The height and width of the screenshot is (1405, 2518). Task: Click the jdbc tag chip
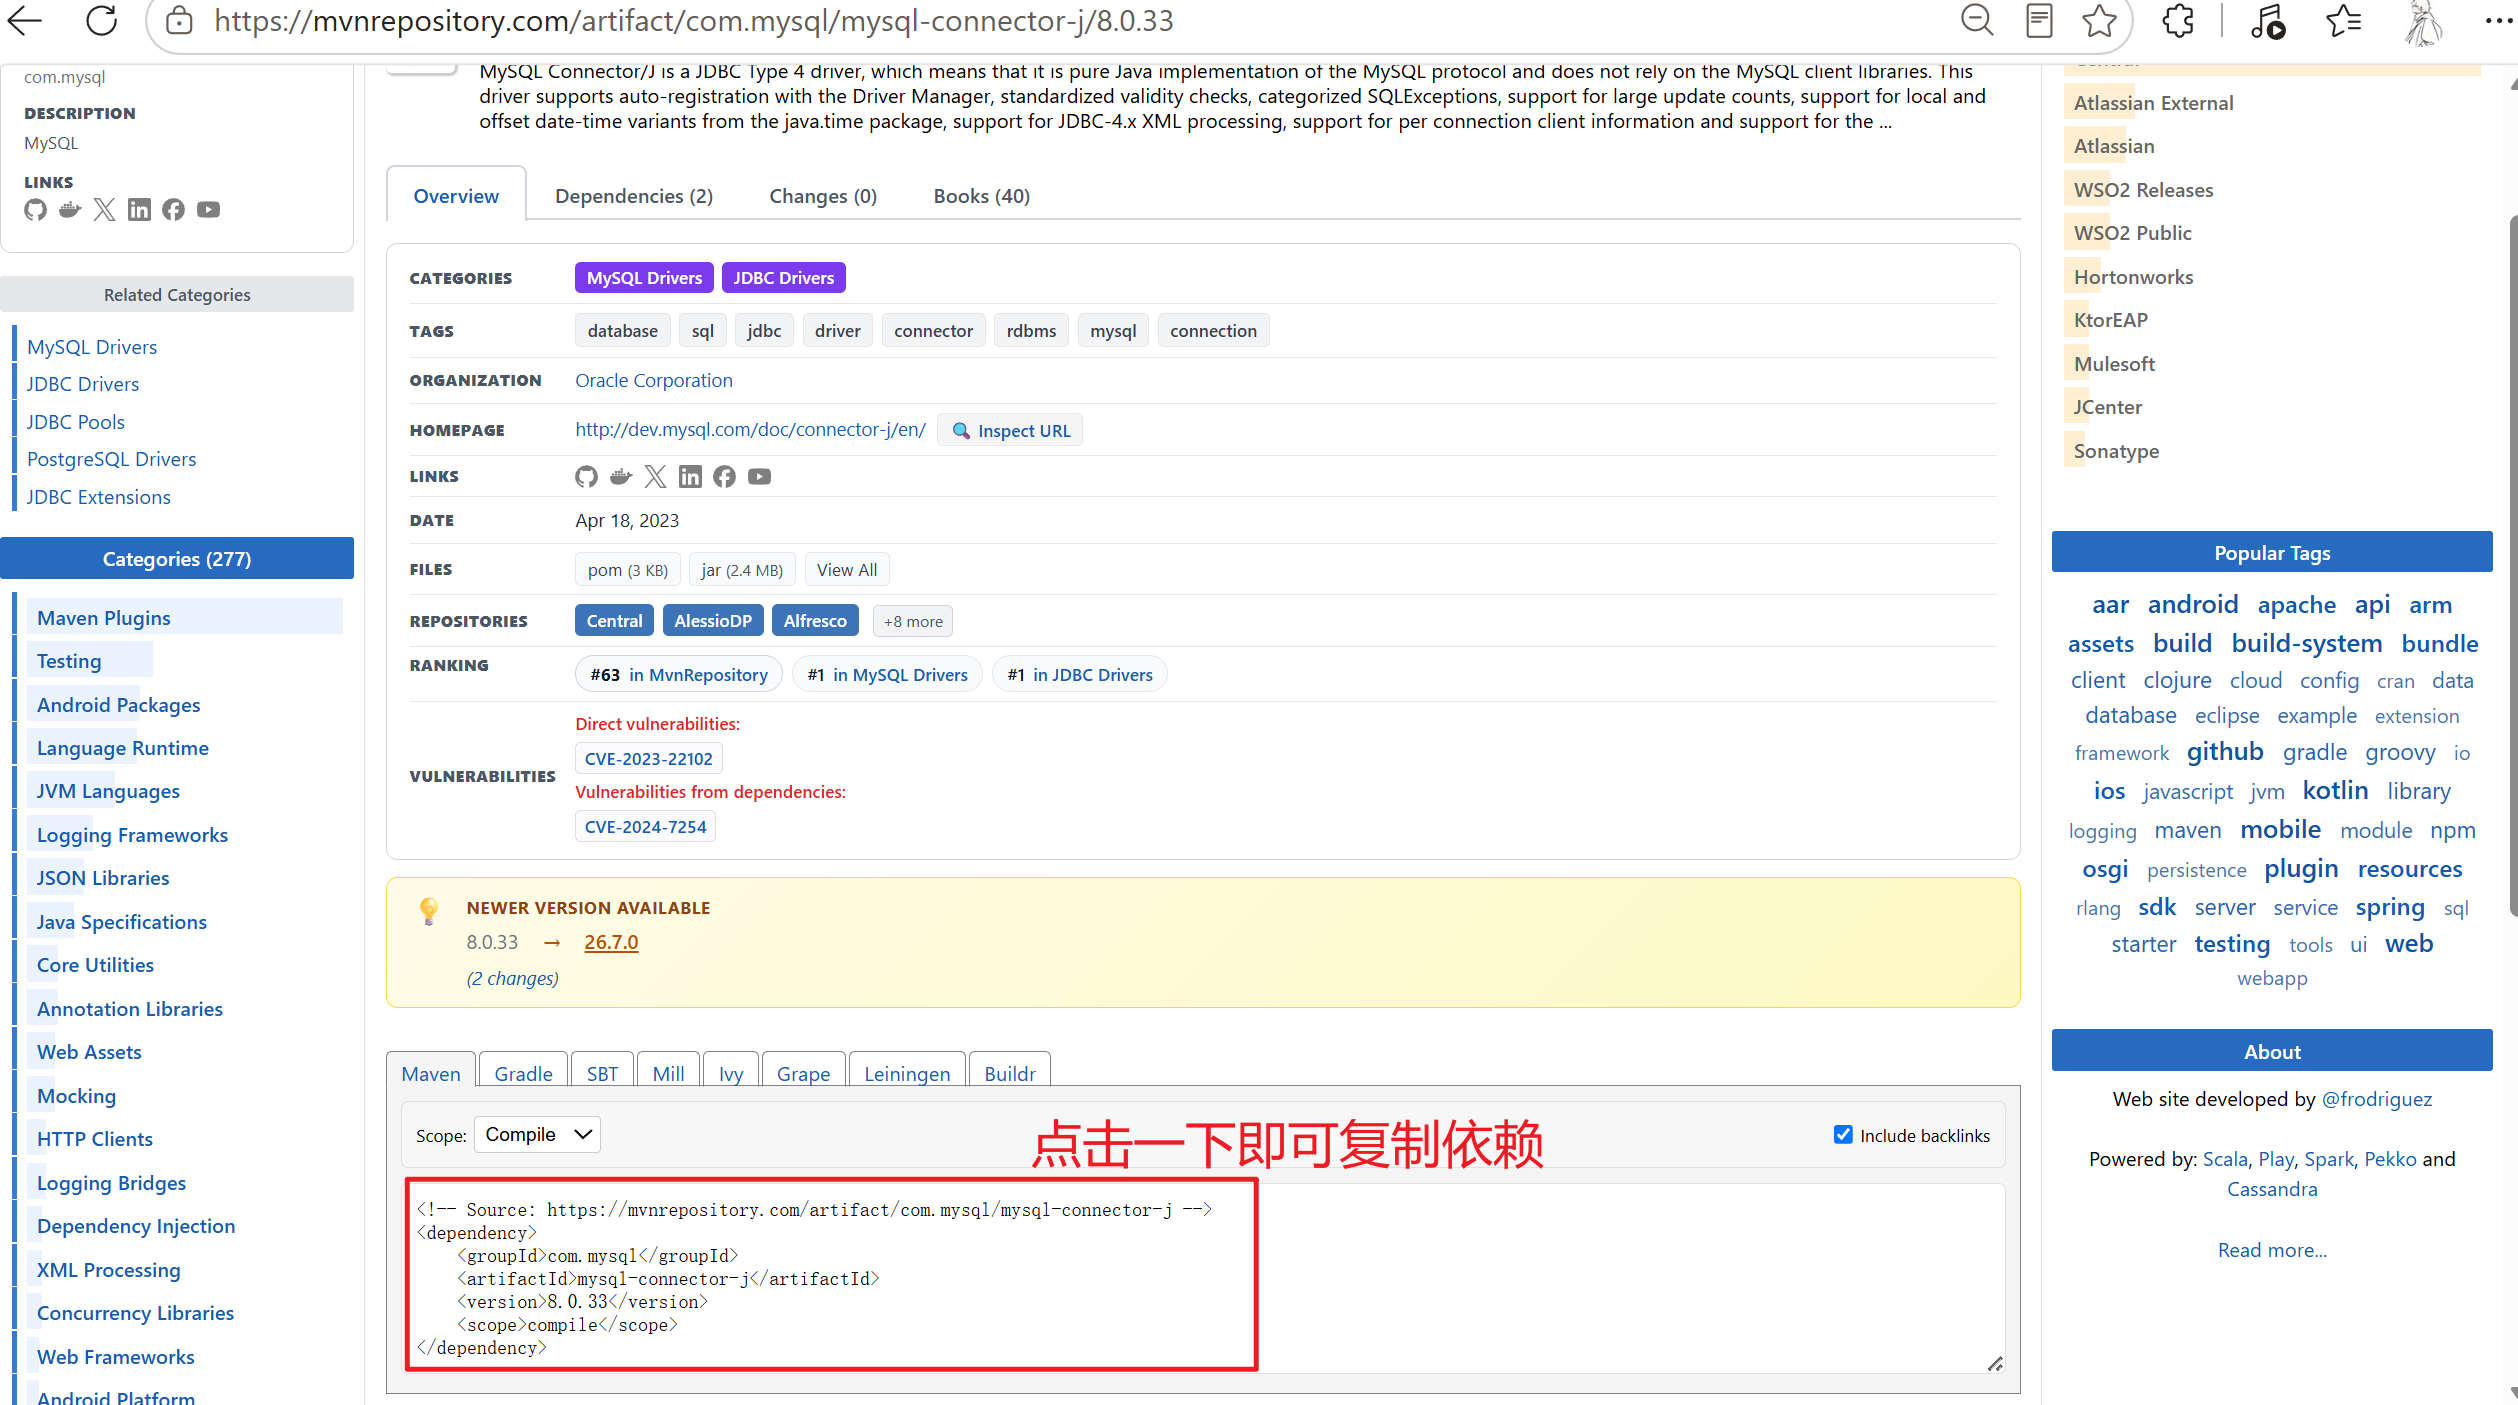pyautogui.click(x=764, y=330)
